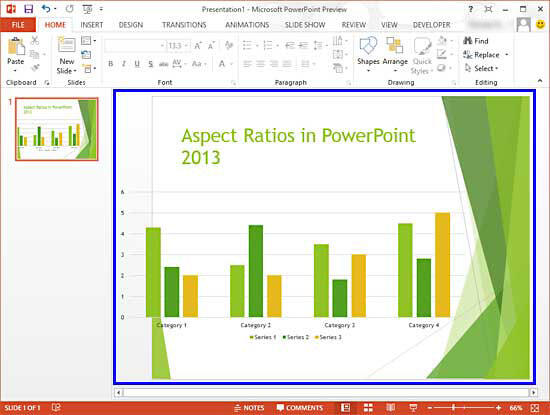This screenshot has height=415, width=550.
Task: Select slide 1 thumbnail
Action: [x=56, y=129]
